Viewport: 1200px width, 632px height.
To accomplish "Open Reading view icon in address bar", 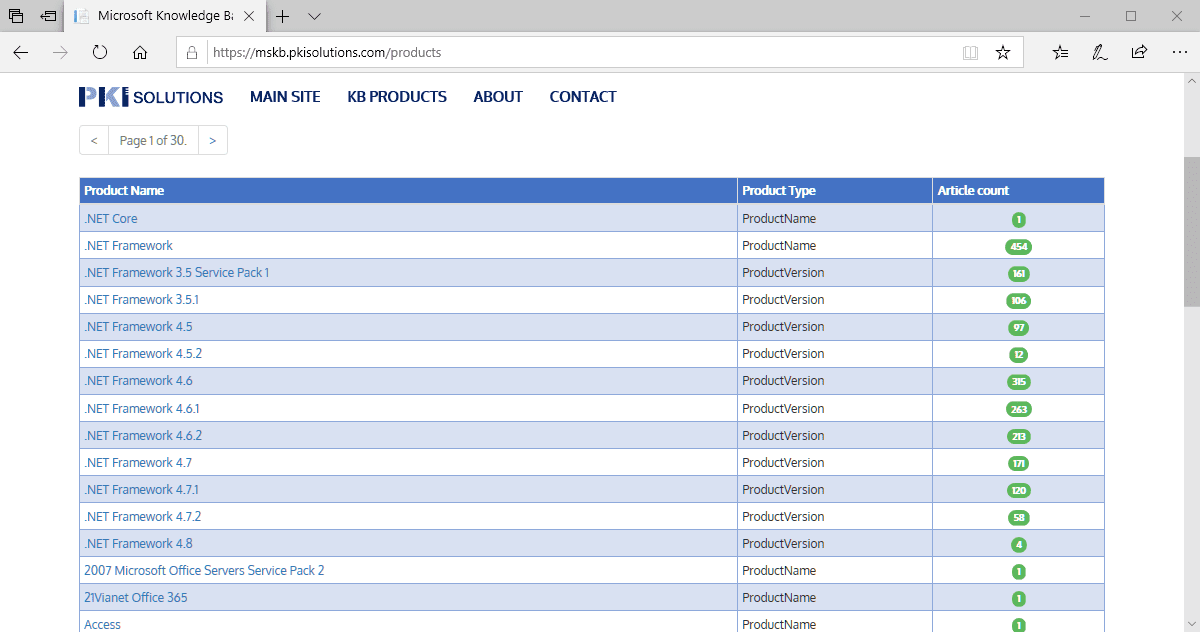I will click(x=970, y=52).
